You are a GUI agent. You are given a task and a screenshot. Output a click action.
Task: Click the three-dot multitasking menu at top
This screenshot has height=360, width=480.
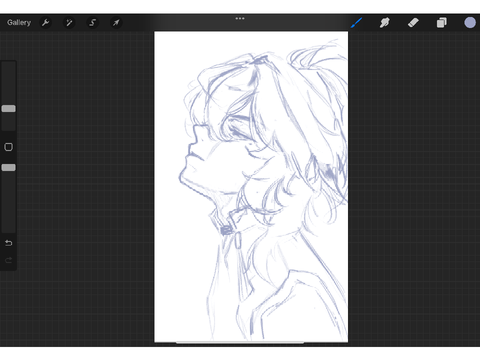pos(240,18)
